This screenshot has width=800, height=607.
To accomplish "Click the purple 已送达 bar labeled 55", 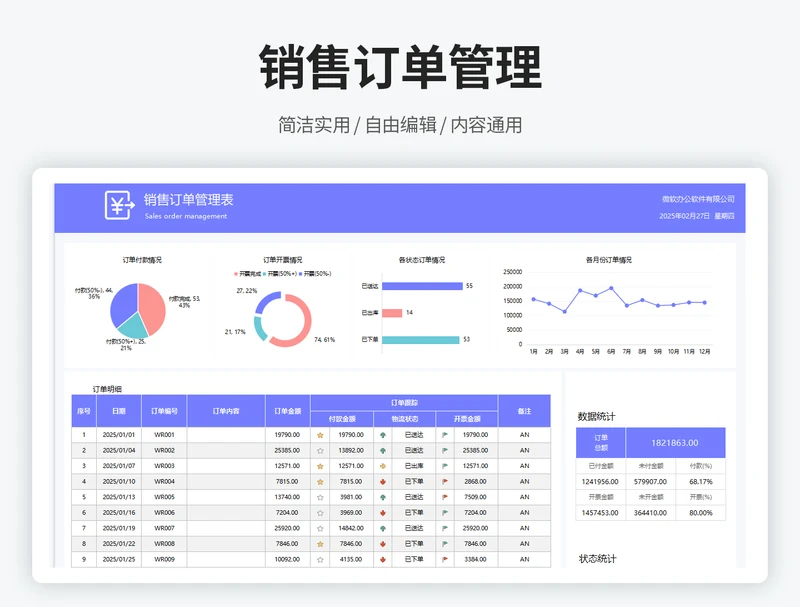I will point(422,286).
